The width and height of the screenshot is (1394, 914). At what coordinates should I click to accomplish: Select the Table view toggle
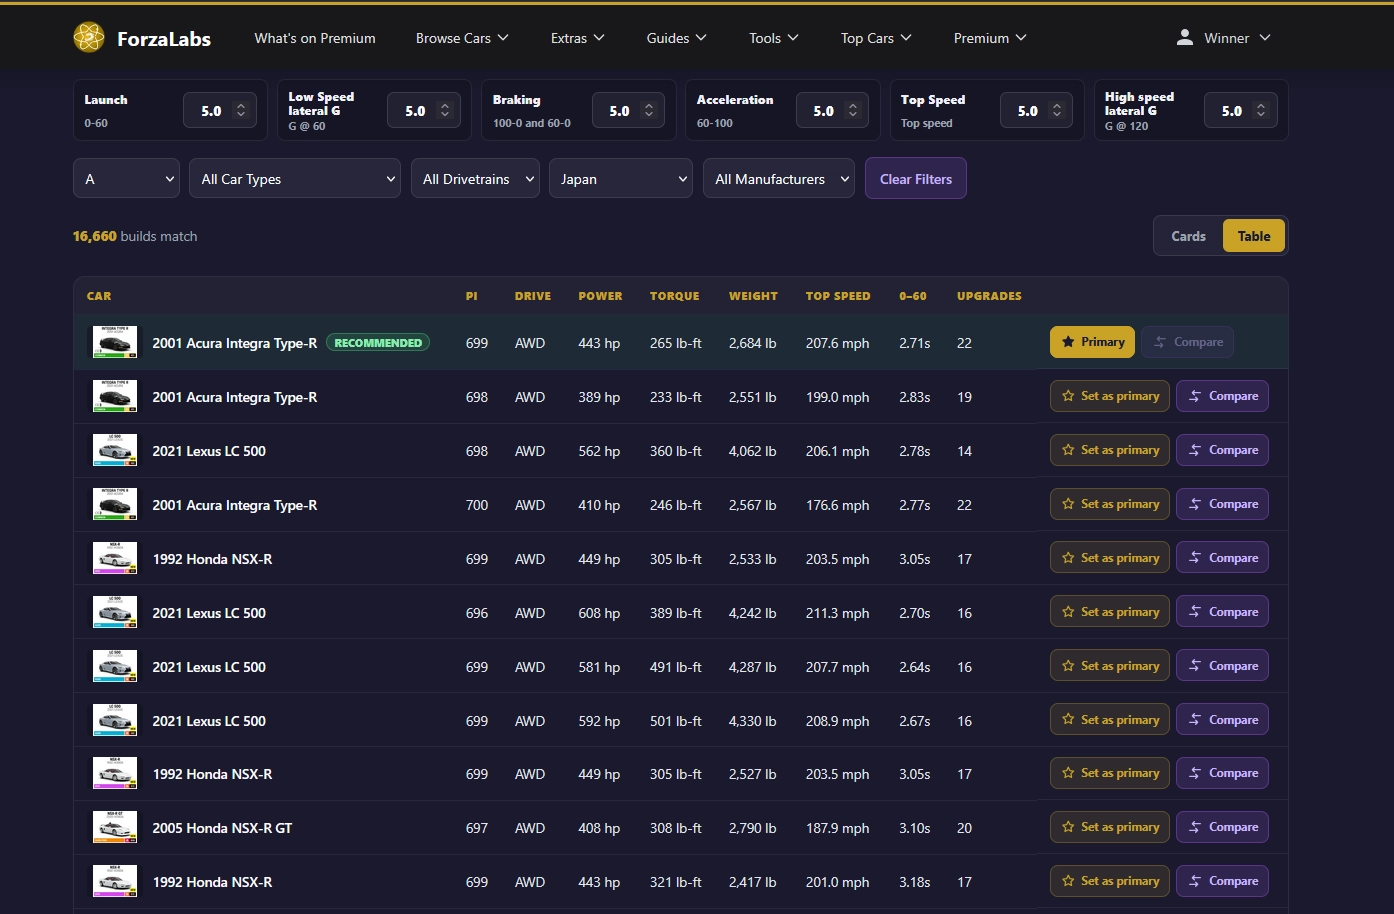(1254, 236)
